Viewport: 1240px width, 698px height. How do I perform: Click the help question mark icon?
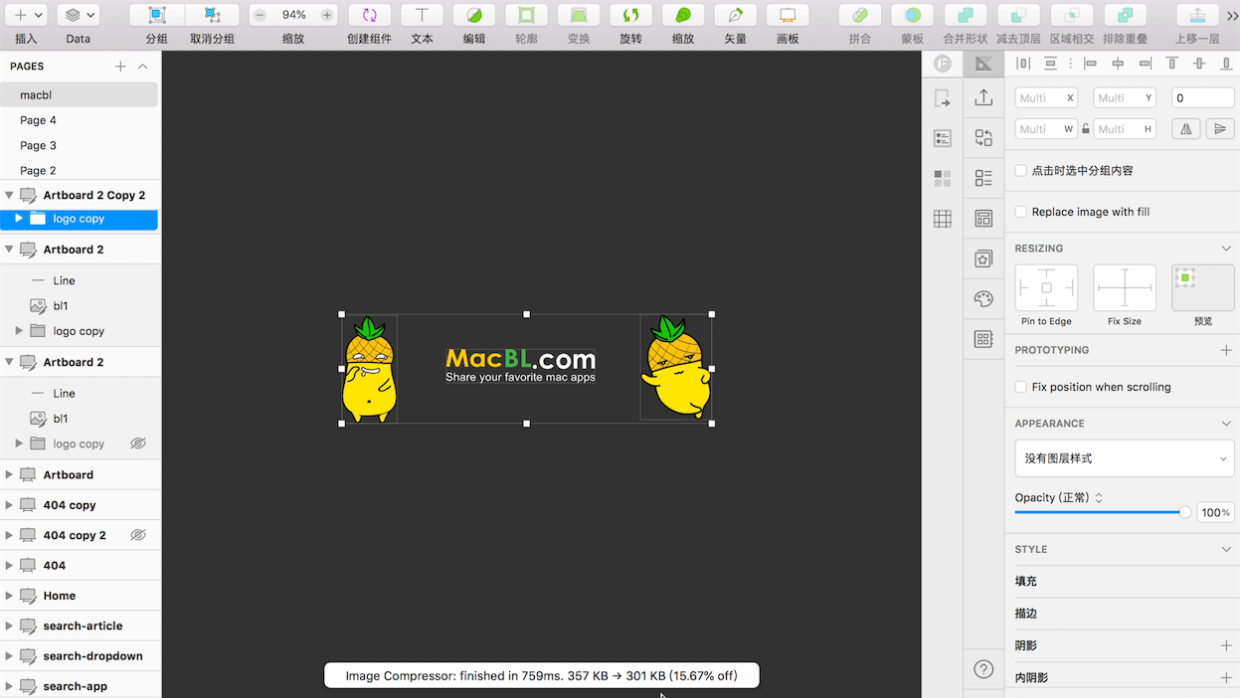(x=984, y=669)
